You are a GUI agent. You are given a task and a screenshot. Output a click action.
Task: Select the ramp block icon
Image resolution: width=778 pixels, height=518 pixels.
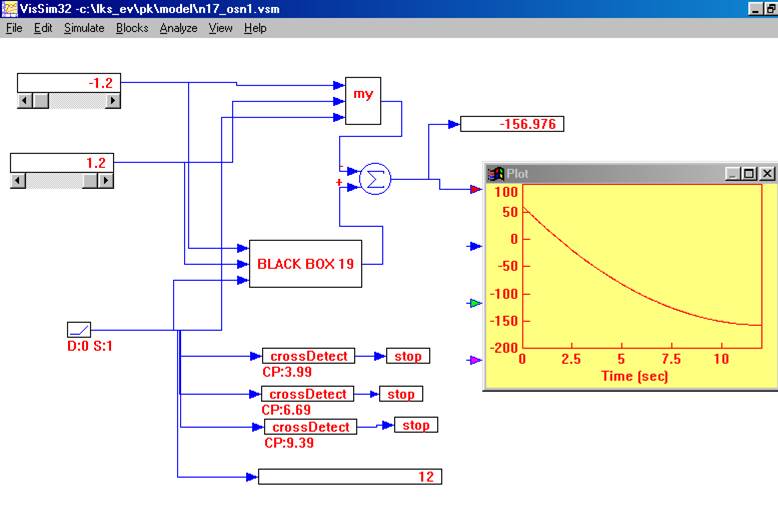(x=79, y=329)
